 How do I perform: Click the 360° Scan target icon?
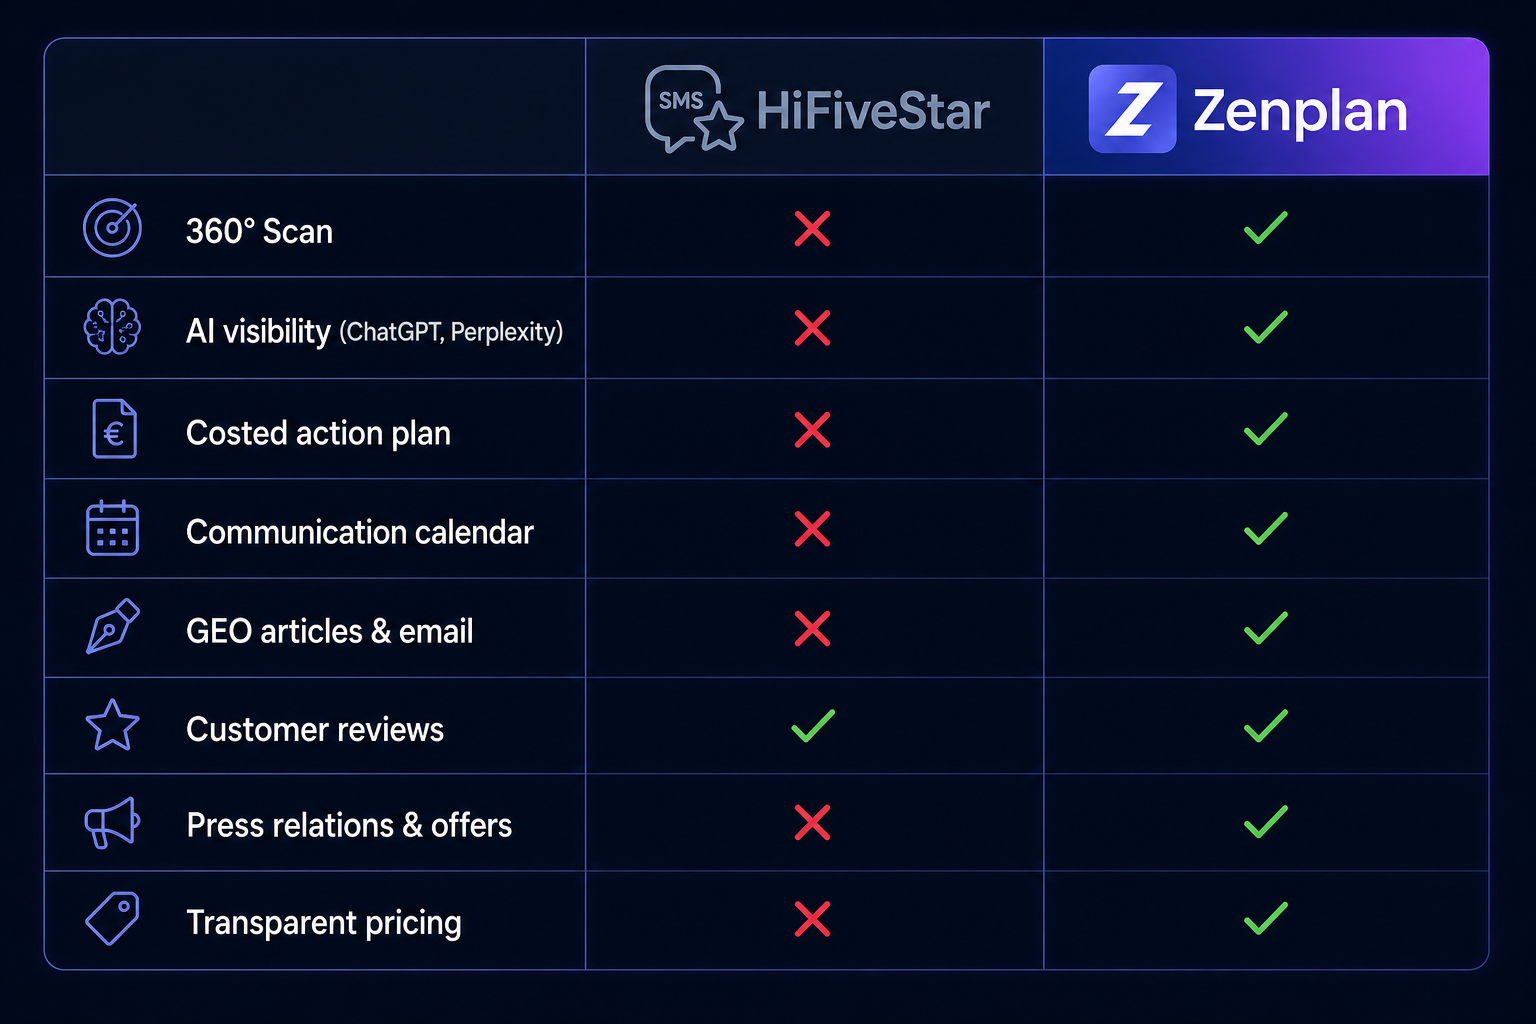(112, 228)
